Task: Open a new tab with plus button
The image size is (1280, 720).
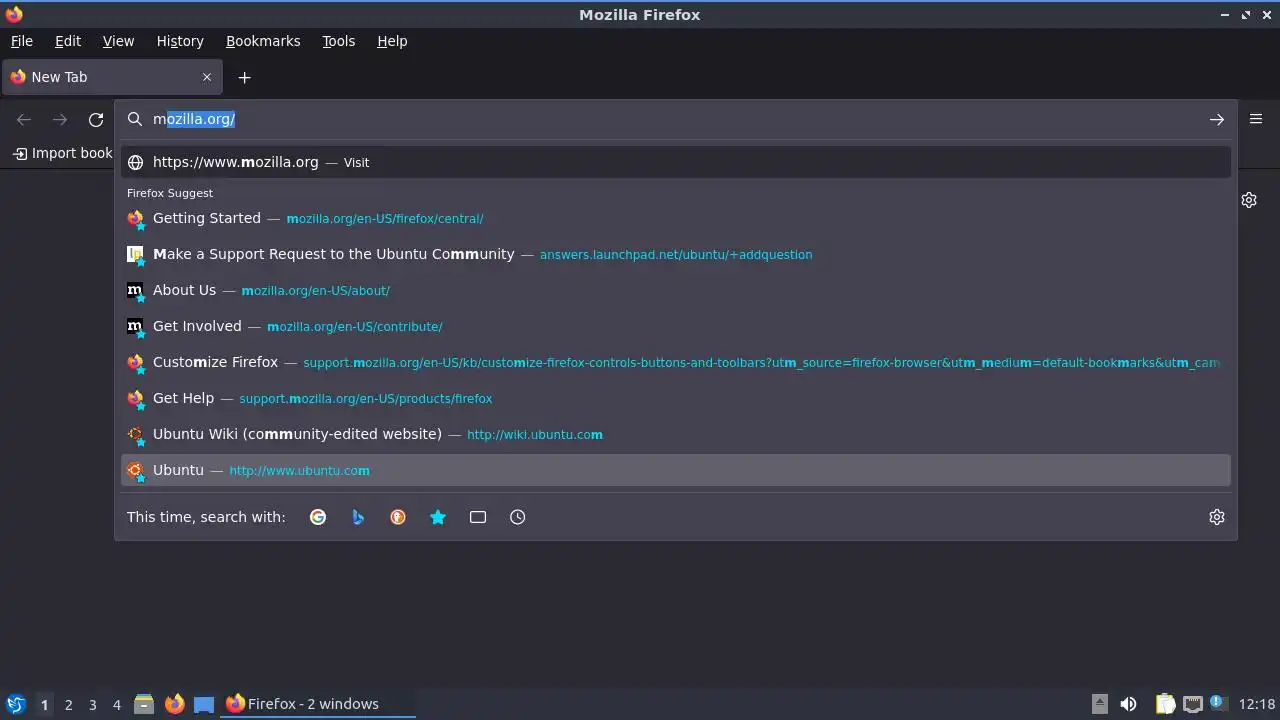Action: point(244,77)
